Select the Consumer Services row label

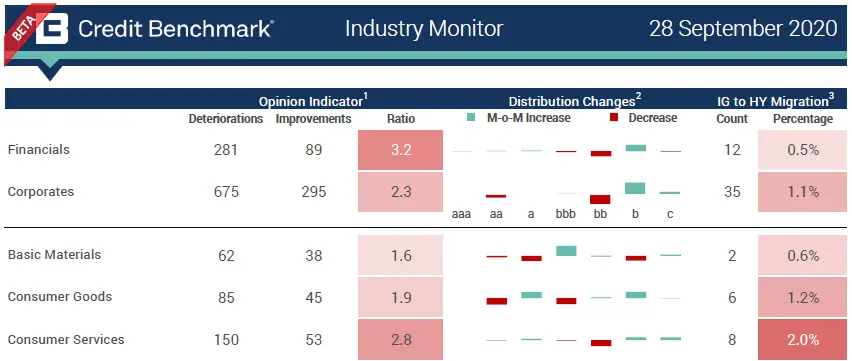[66, 339]
